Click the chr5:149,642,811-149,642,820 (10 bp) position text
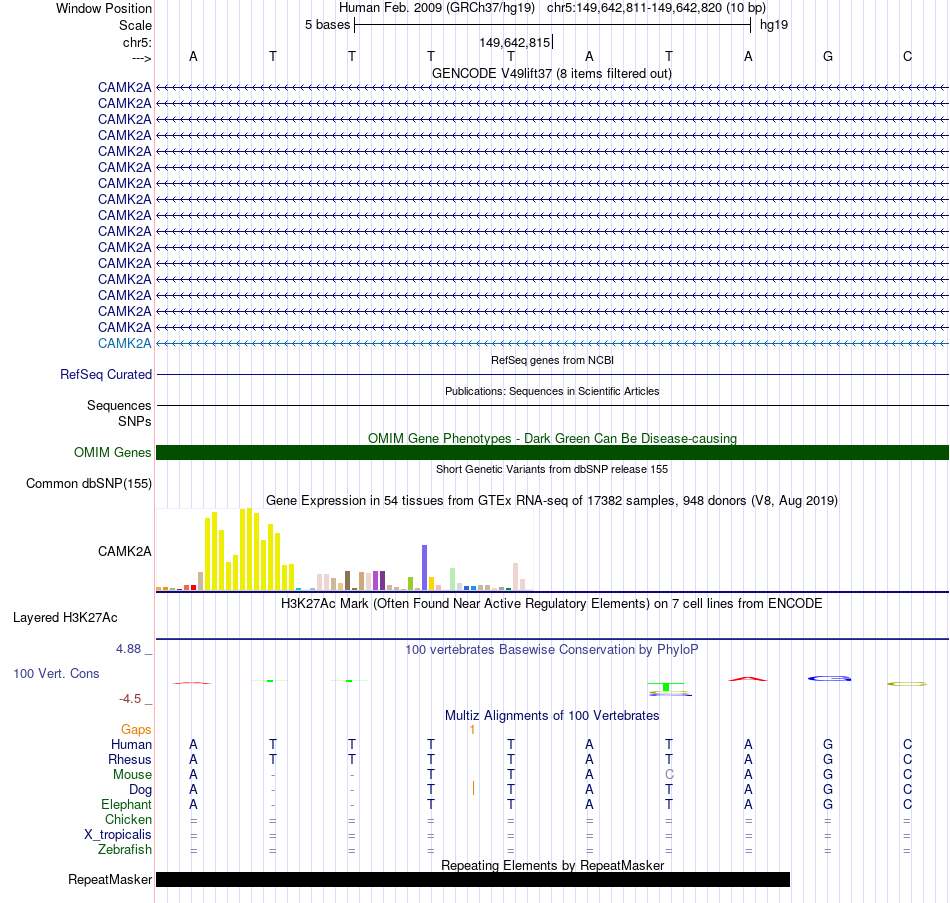950x903 pixels. coord(656,8)
